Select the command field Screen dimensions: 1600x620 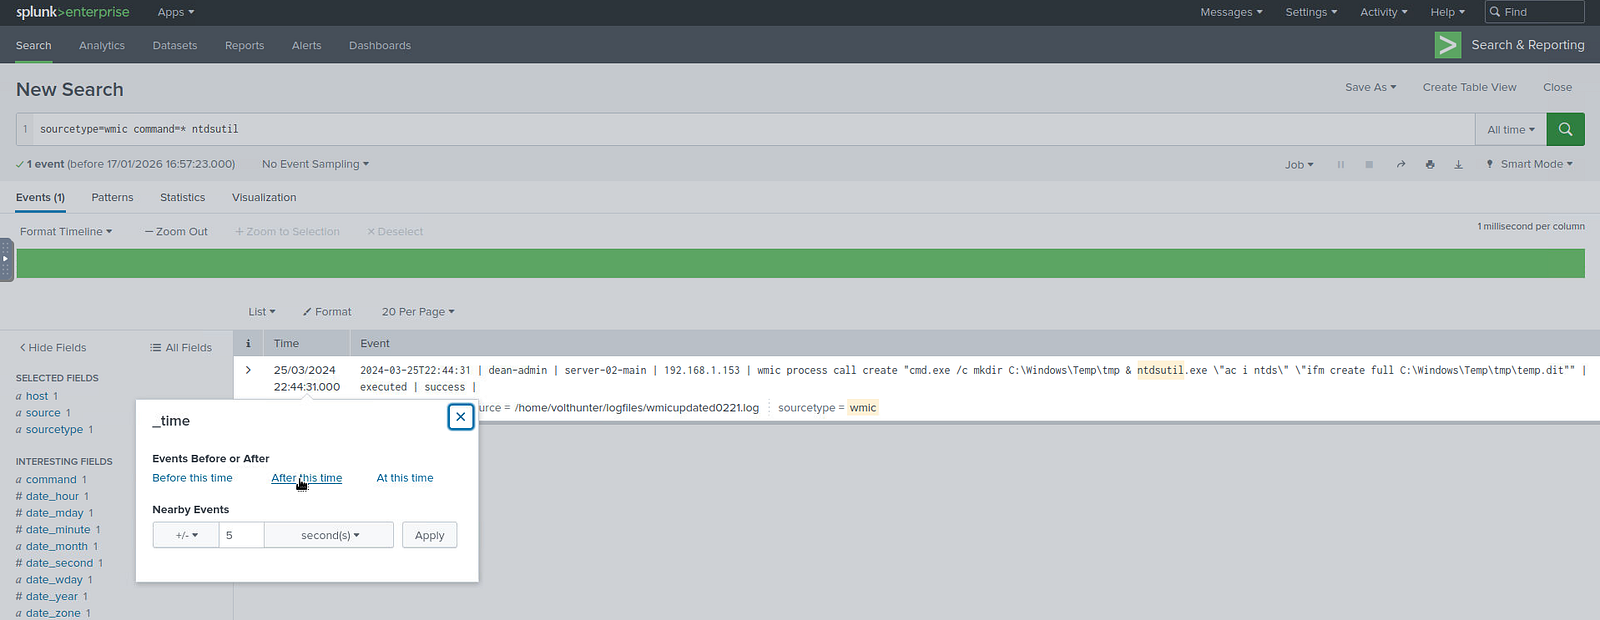pos(51,479)
